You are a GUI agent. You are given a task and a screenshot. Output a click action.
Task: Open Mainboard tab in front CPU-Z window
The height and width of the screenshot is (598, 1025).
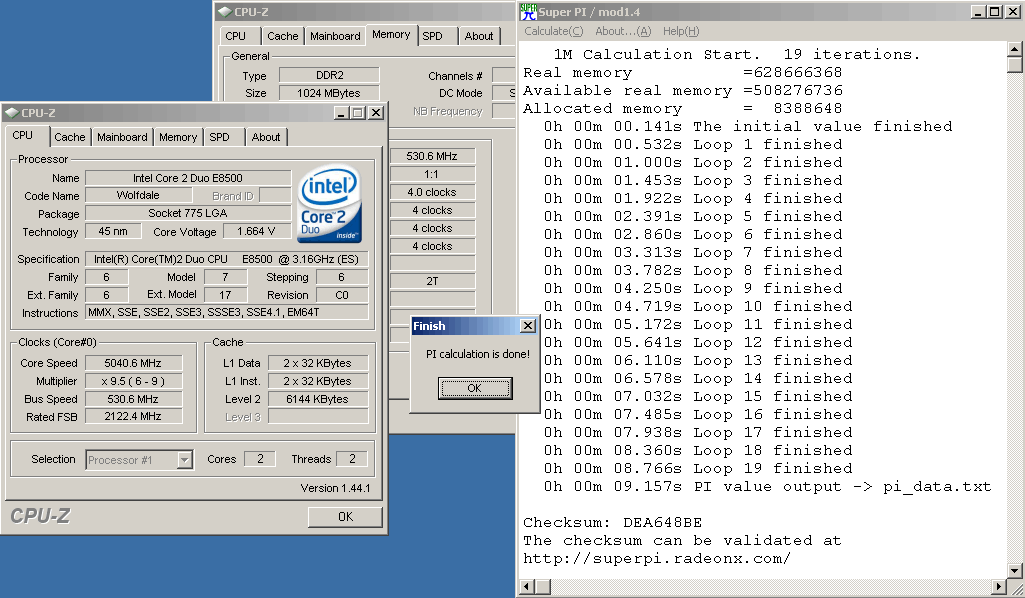[122, 137]
